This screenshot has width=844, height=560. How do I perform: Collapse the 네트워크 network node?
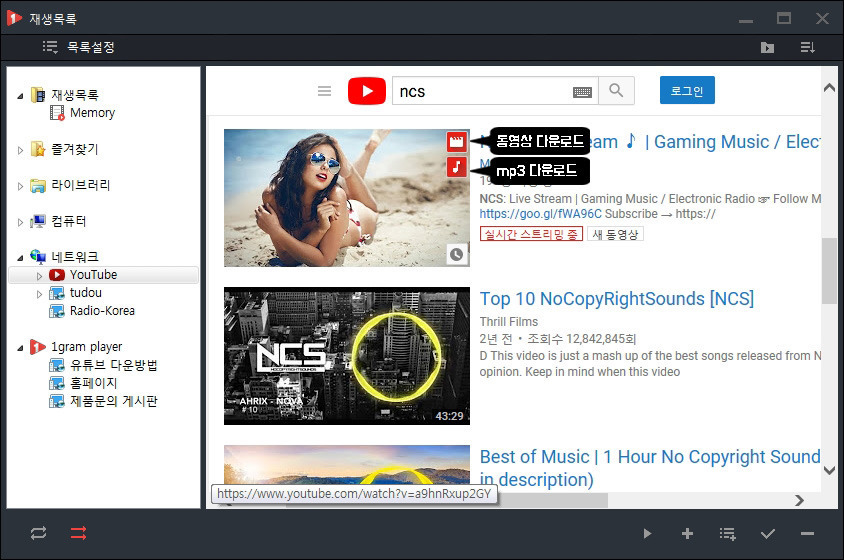click(20, 258)
